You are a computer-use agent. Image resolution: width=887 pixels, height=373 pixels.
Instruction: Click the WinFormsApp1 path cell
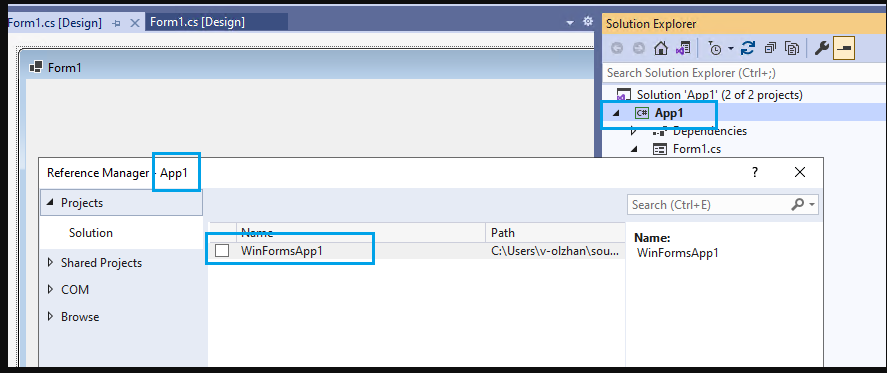tap(556, 251)
